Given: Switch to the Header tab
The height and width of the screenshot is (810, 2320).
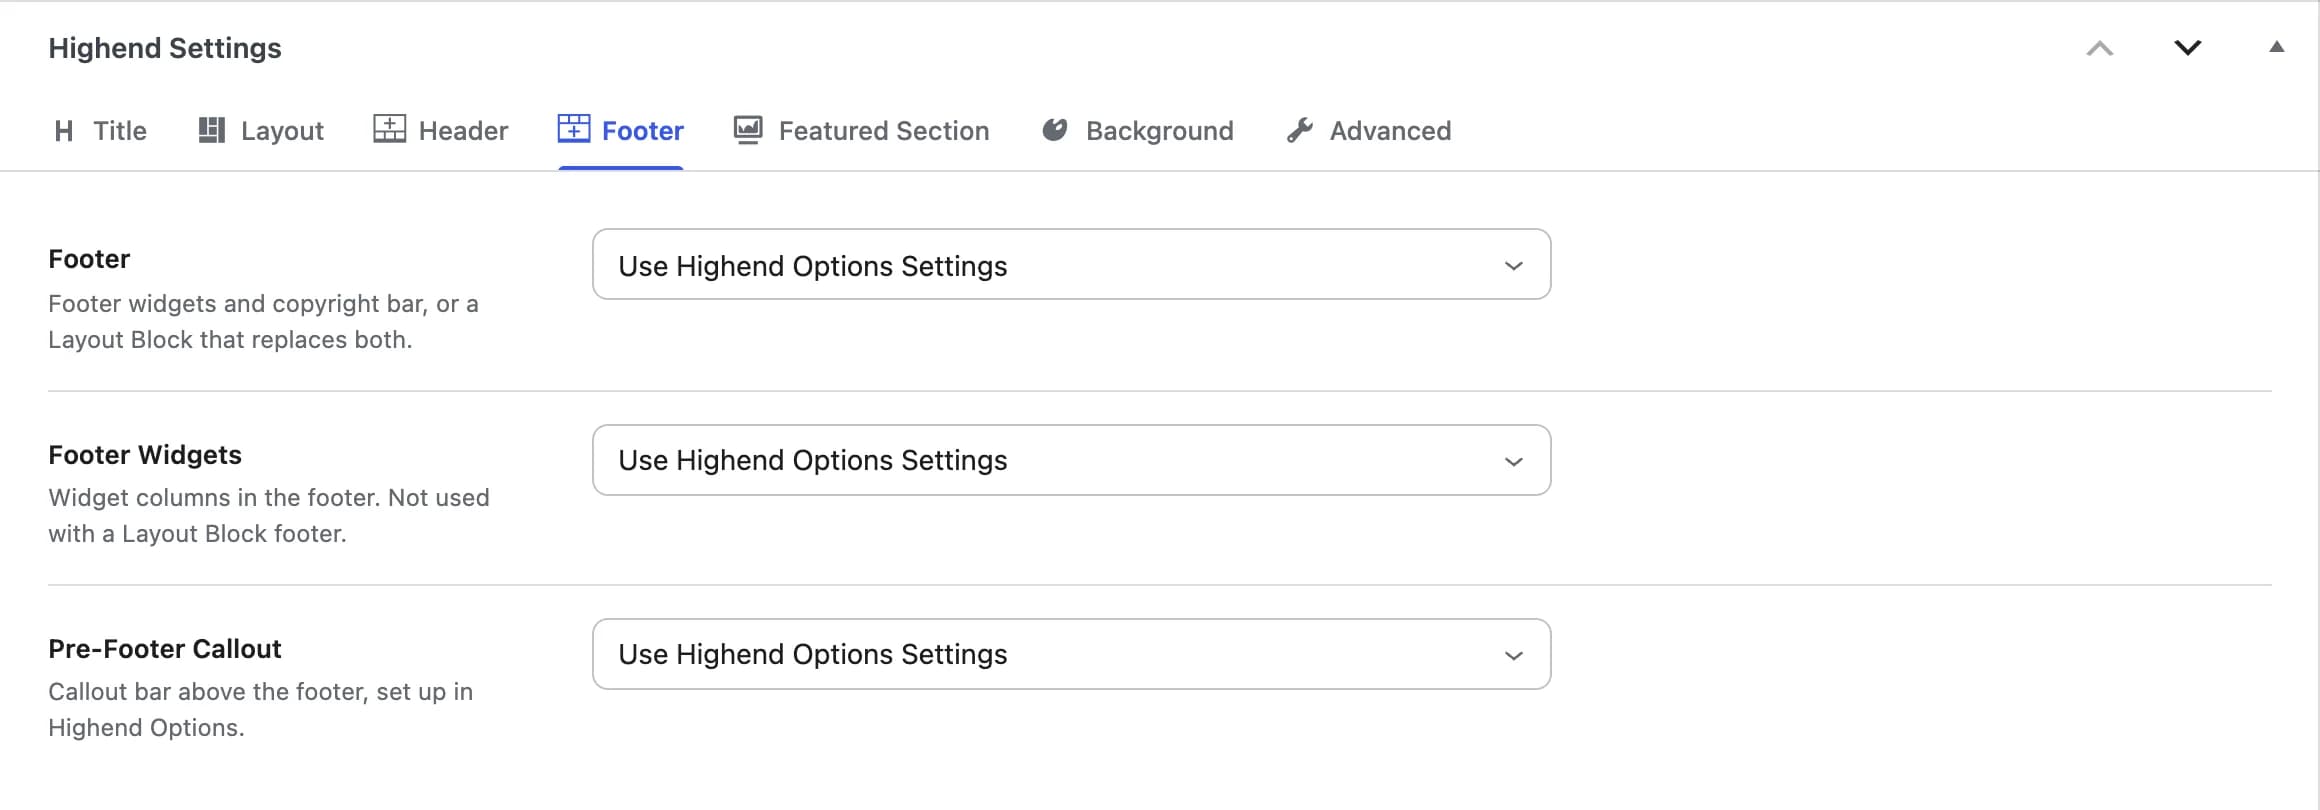Looking at the screenshot, I should pyautogui.click(x=440, y=131).
